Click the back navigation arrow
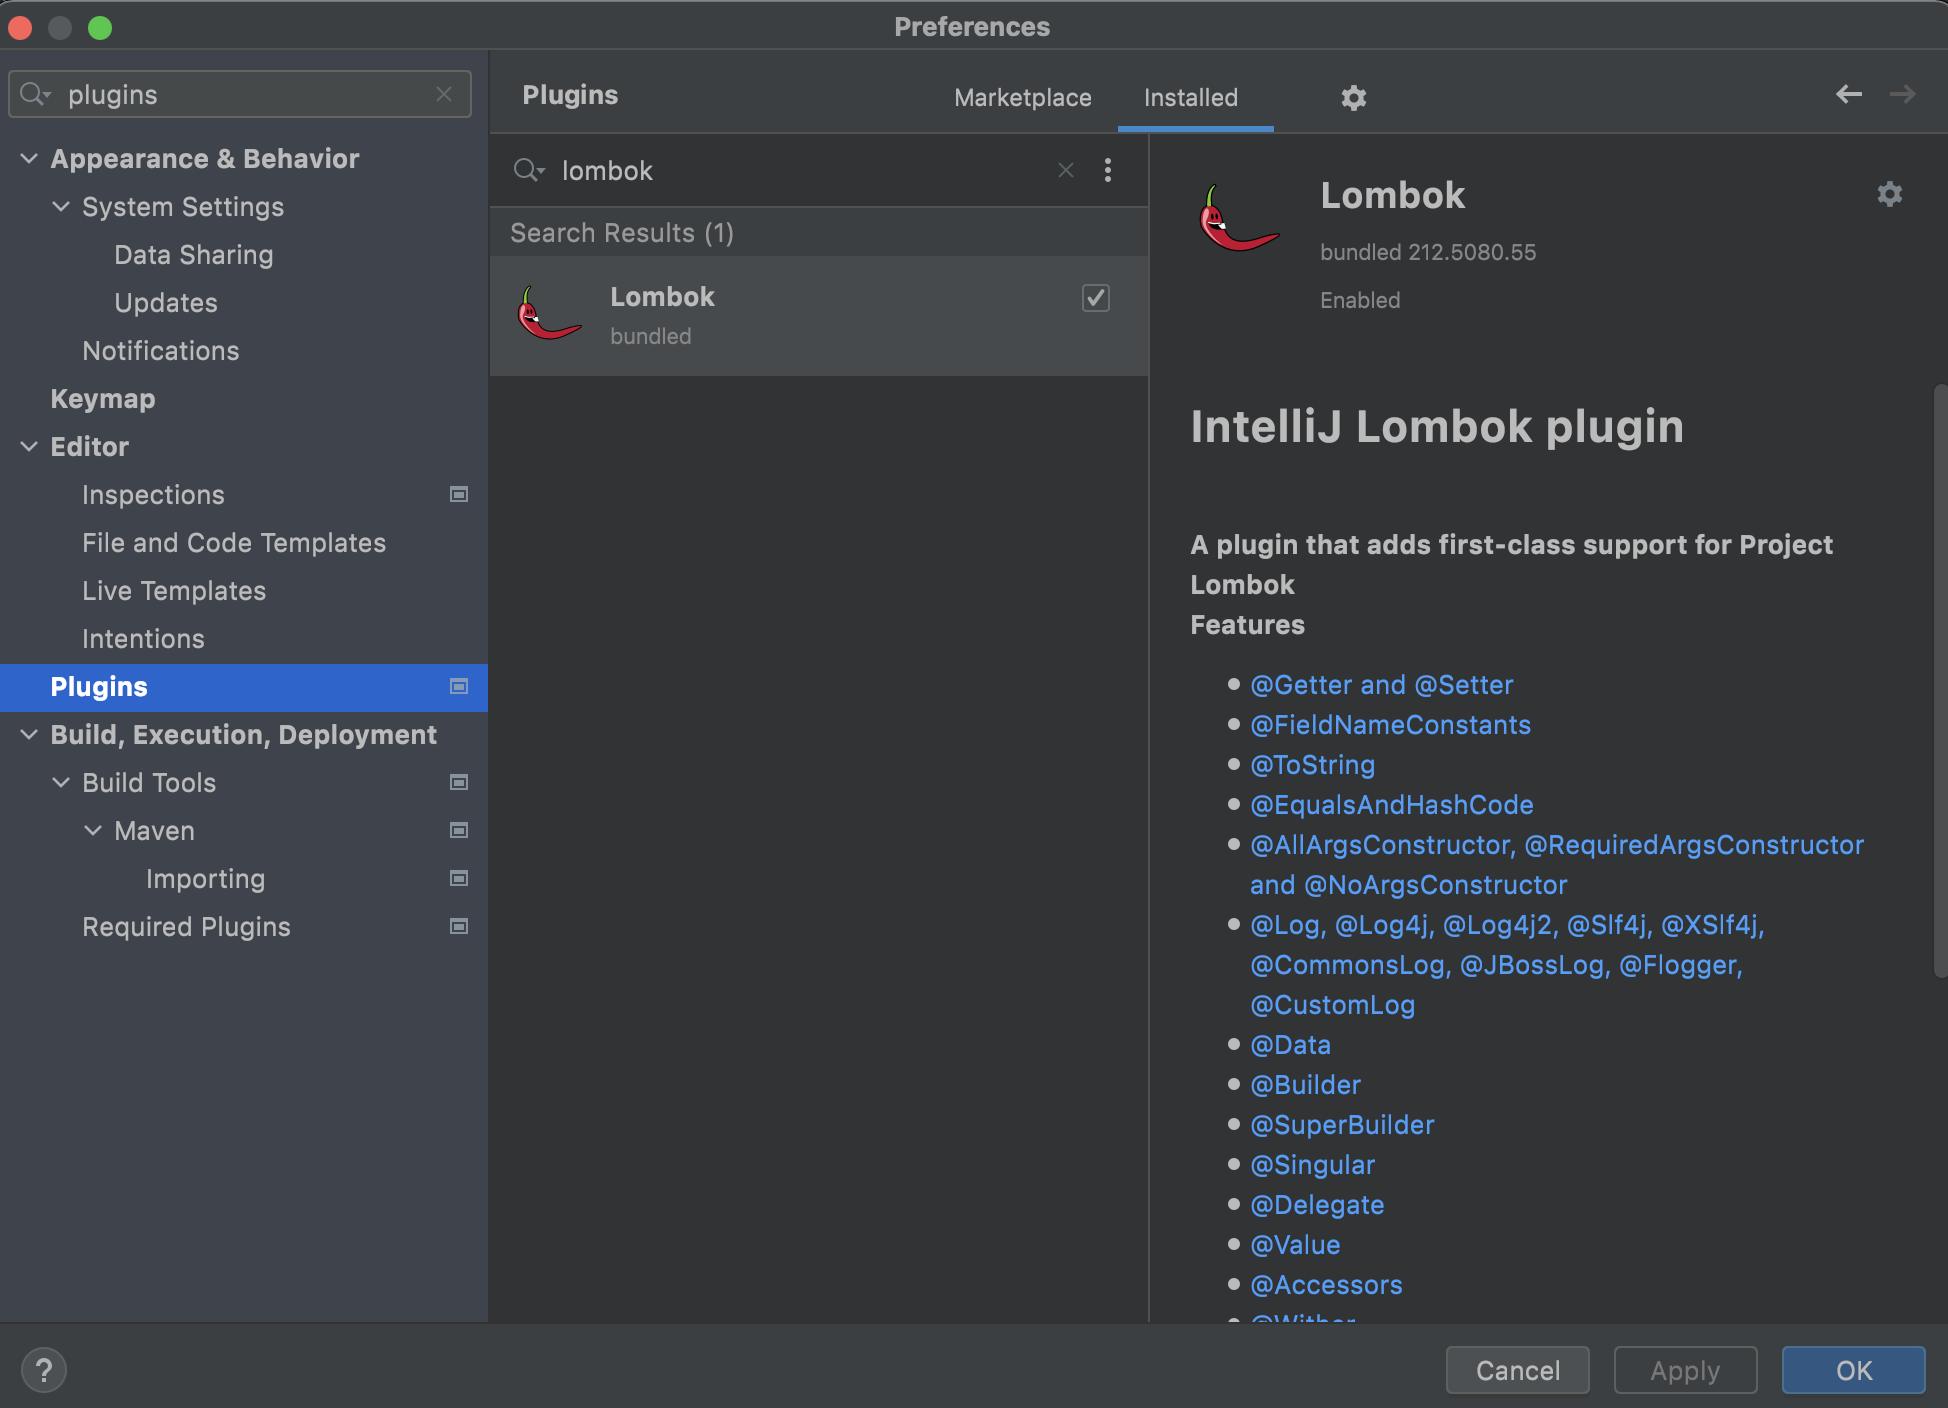This screenshot has height=1408, width=1948. (1848, 94)
